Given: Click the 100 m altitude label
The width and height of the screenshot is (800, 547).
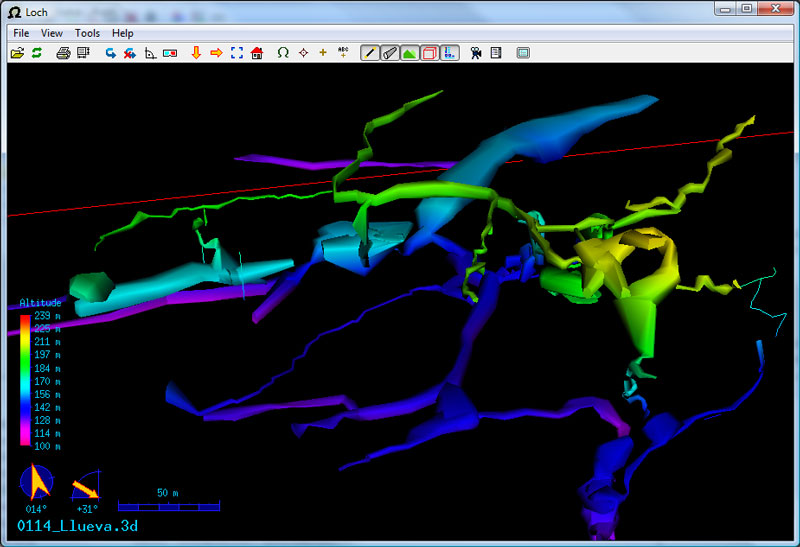Looking at the screenshot, I should tap(47, 446).
